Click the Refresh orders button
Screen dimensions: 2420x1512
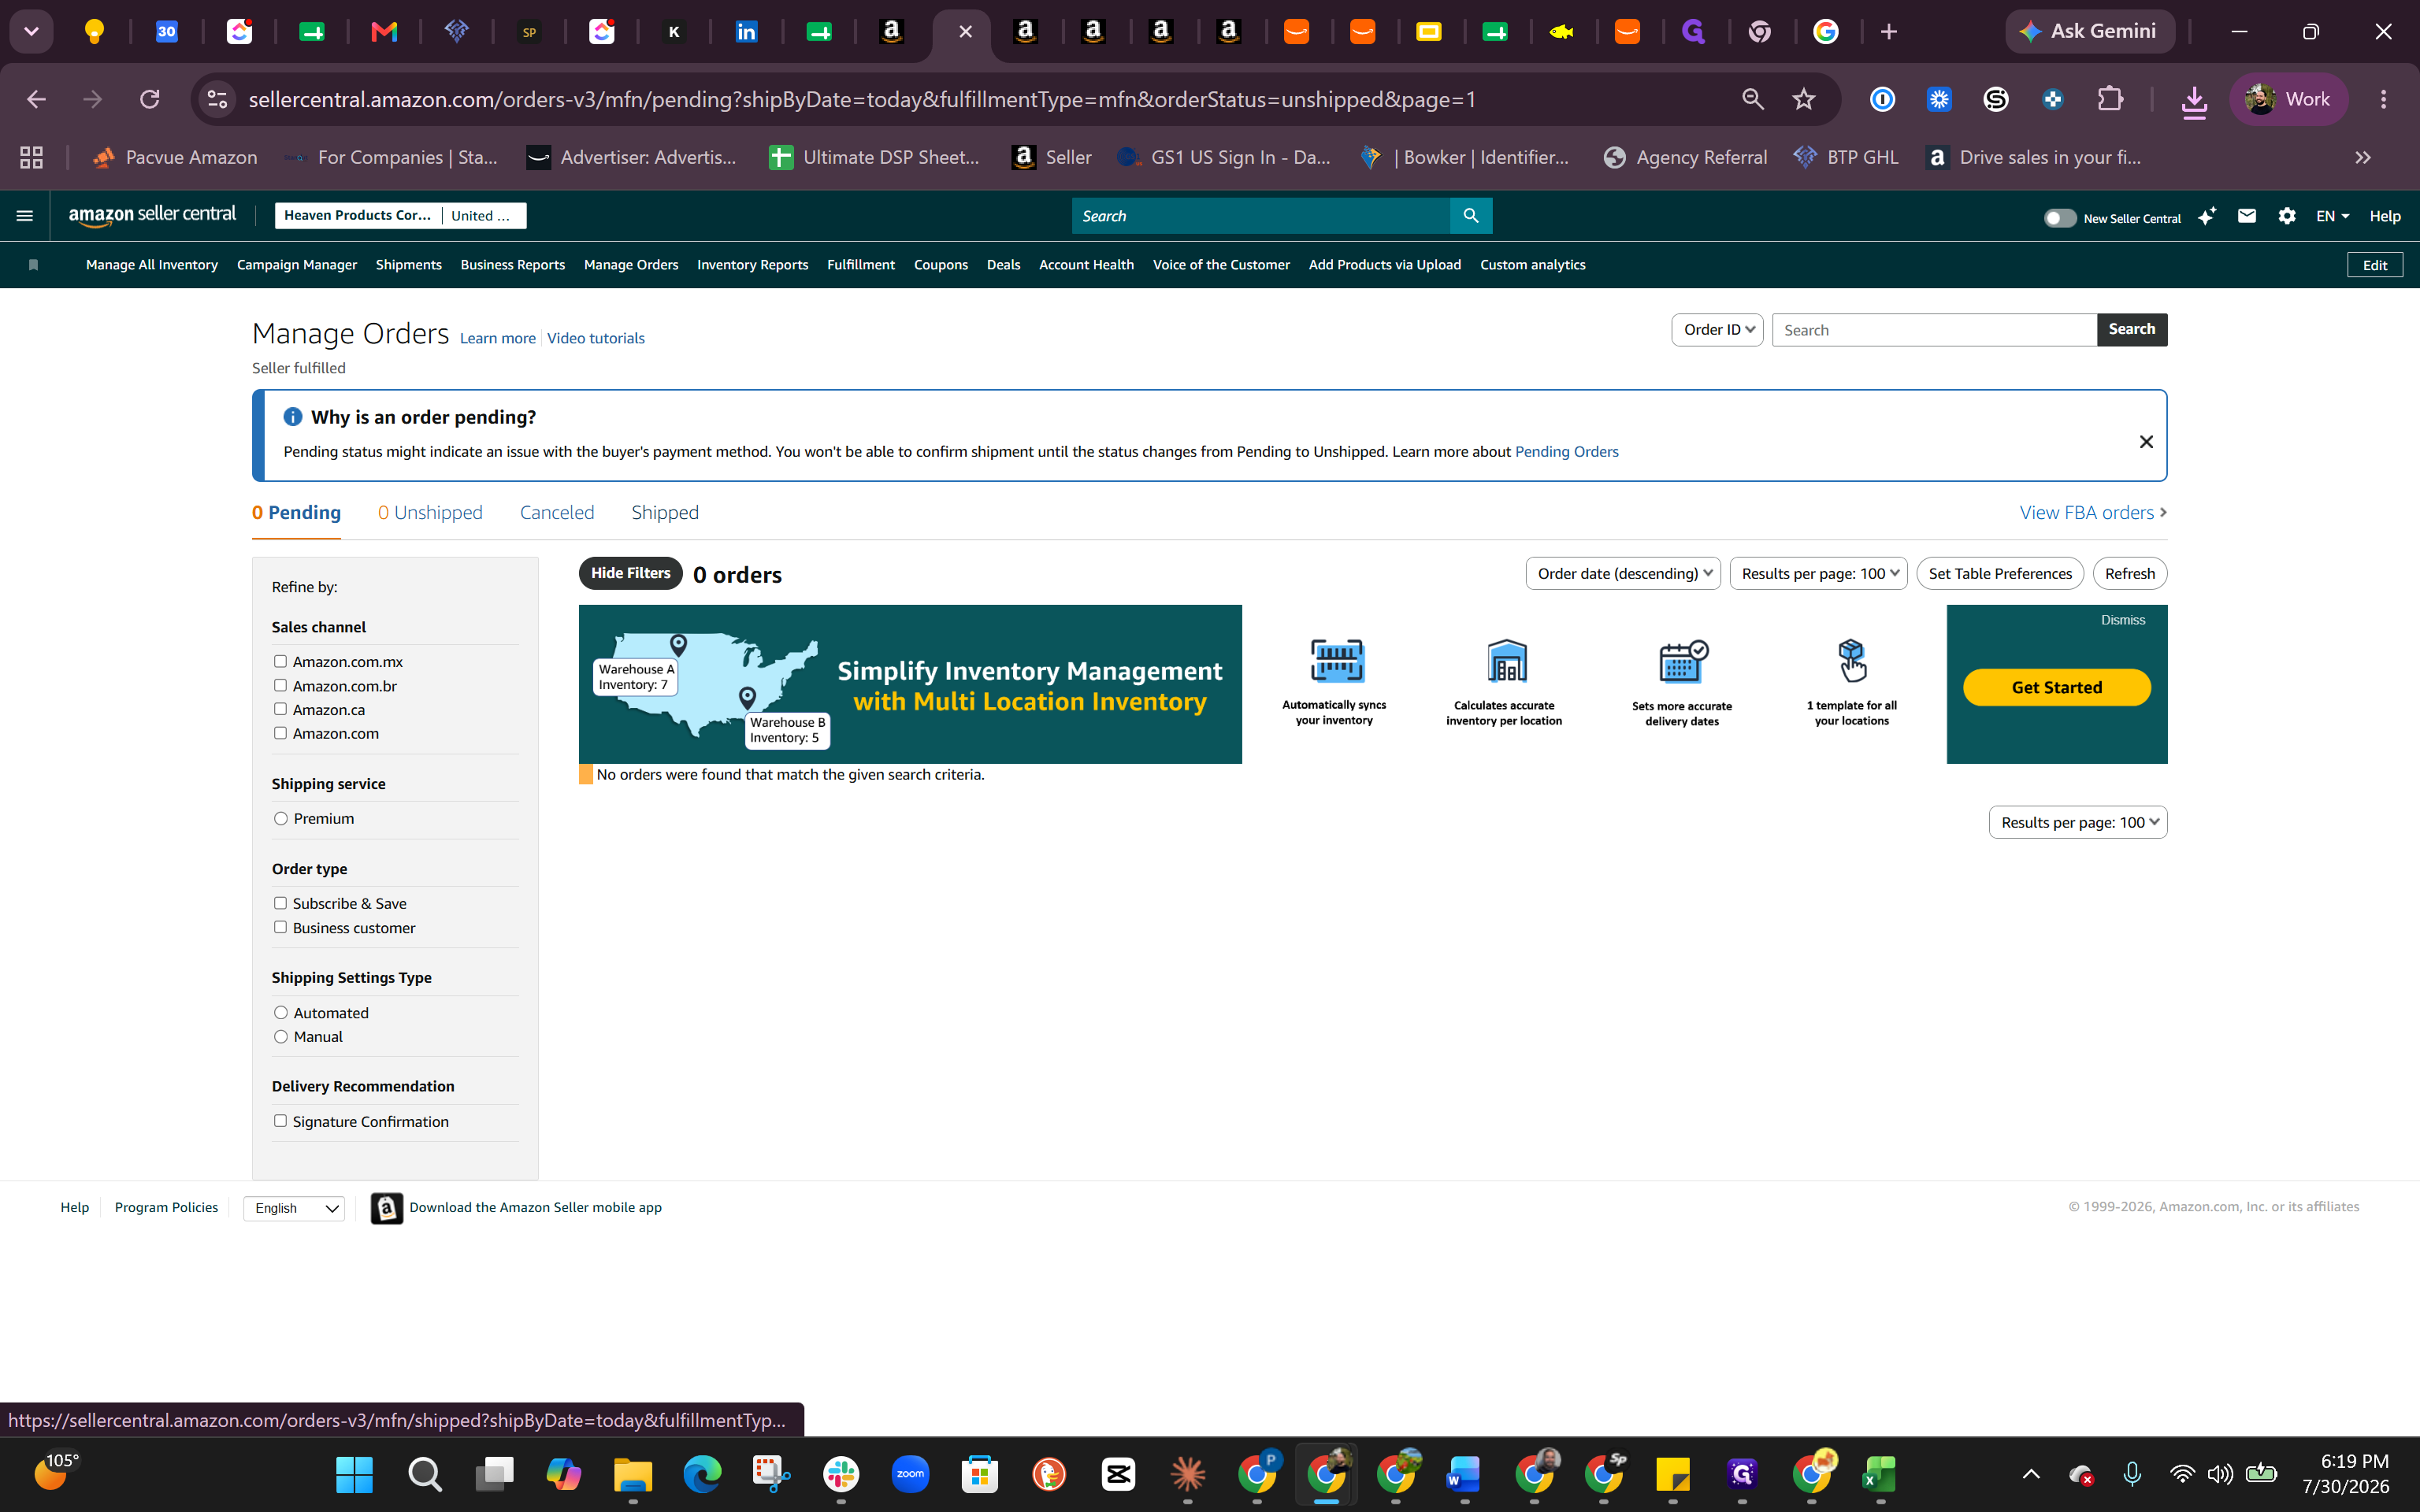[x=2130, y=573]
